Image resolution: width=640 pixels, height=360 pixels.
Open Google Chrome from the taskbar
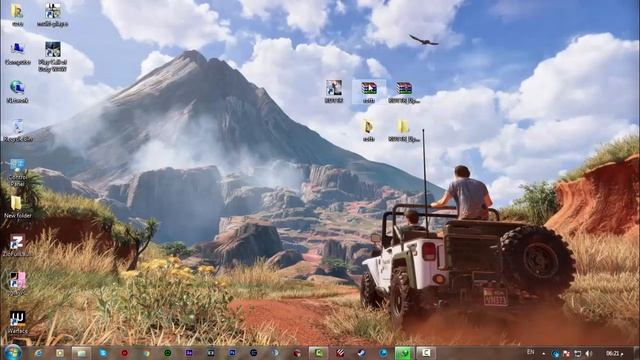pyautogui.click(x=146, y=353)
